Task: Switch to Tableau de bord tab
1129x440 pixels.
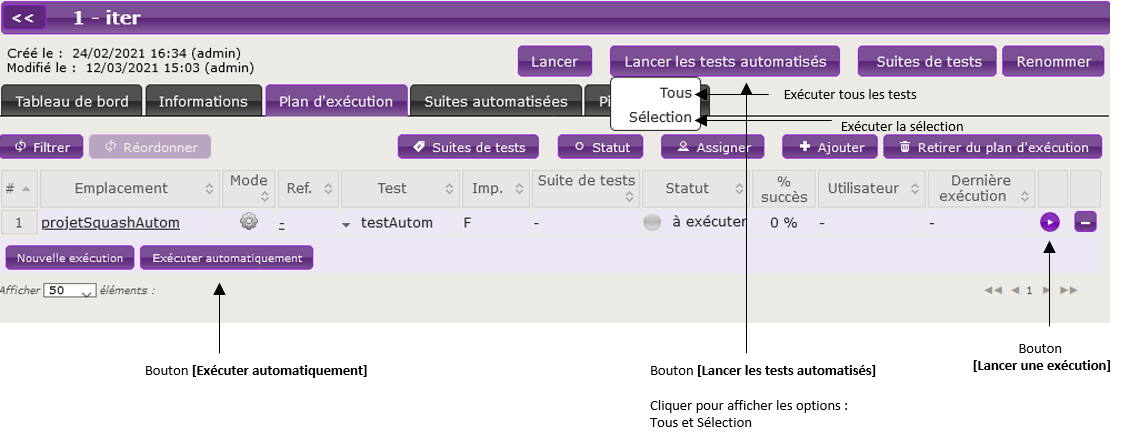Action: pos(72,101)
